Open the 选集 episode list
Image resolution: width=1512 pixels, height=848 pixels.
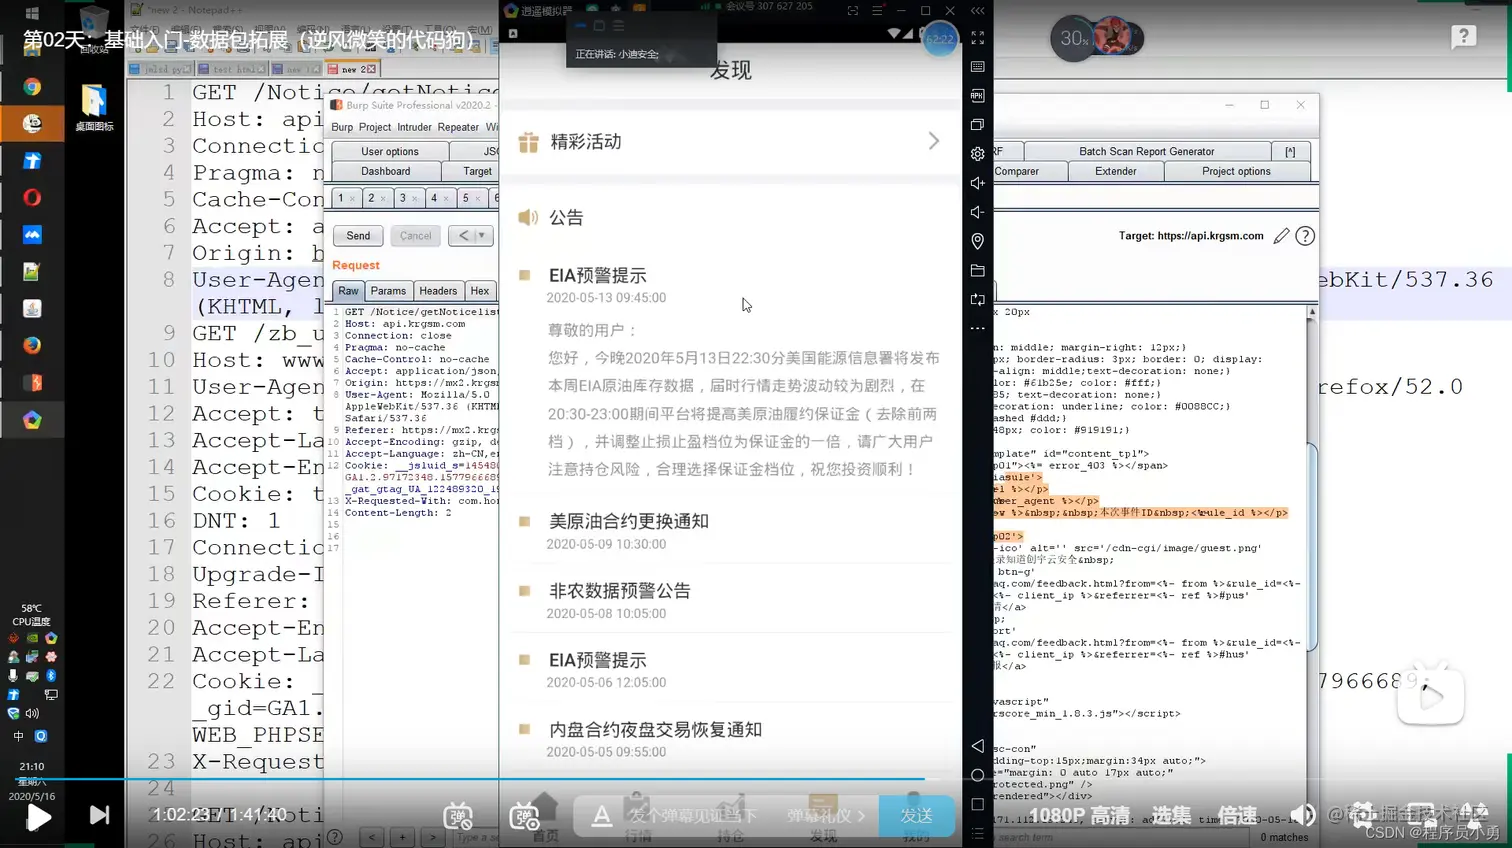tap(1171, 815)
